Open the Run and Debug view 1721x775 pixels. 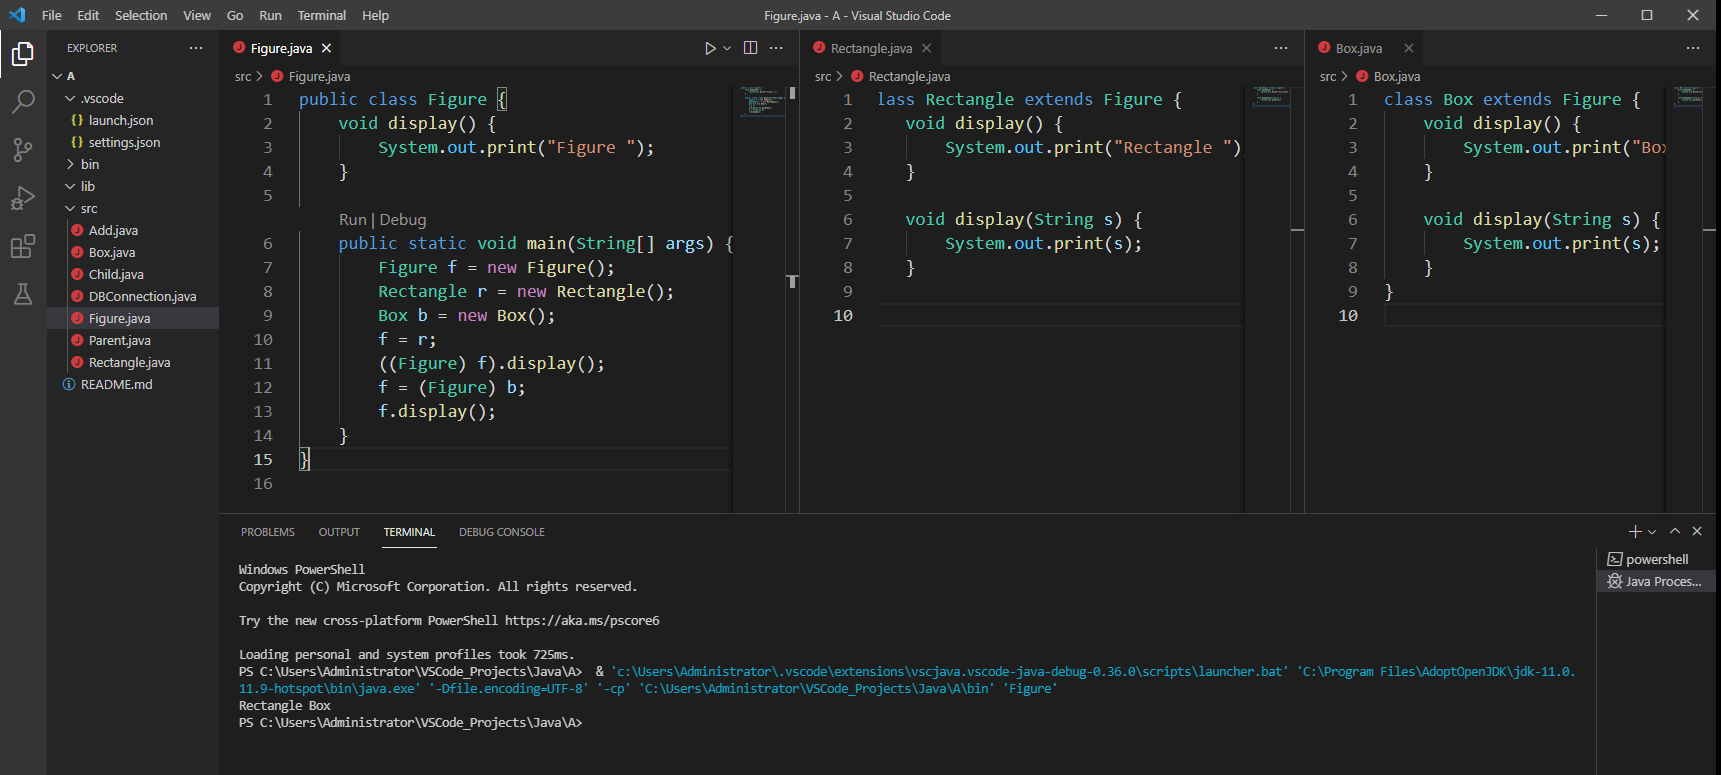pos(23,198)
